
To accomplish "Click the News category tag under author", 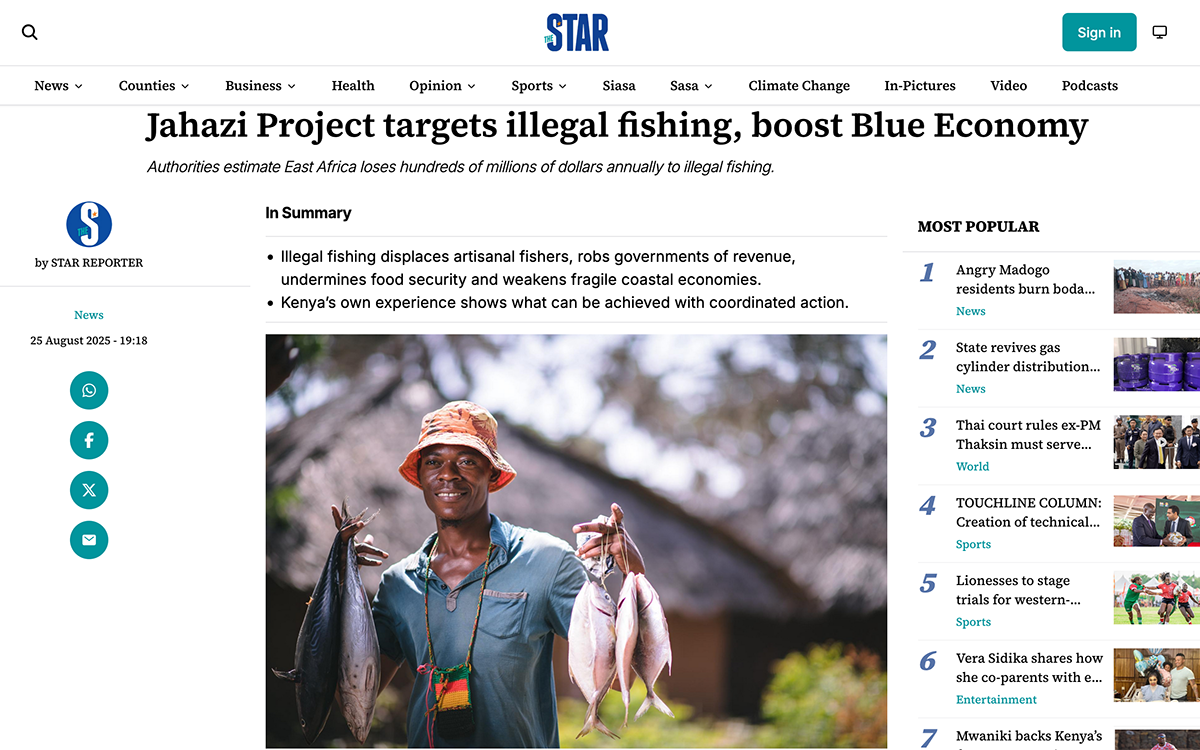I will (x=89, y=315).
